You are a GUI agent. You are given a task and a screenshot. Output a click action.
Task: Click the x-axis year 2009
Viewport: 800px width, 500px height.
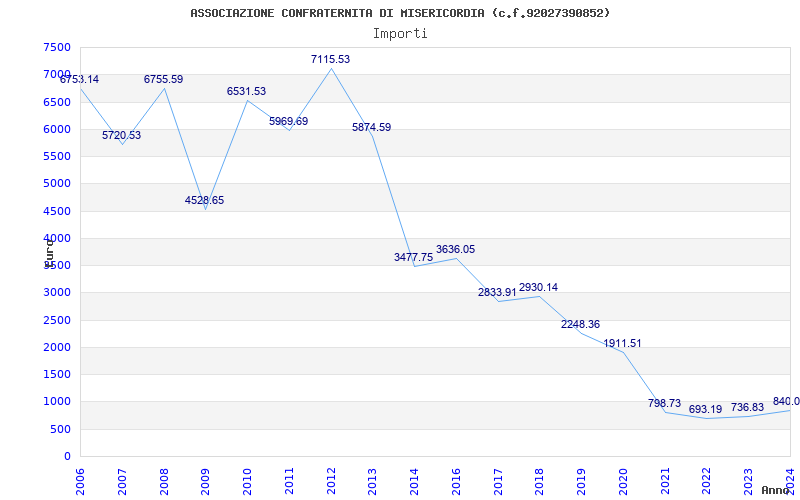coord(206,482)
